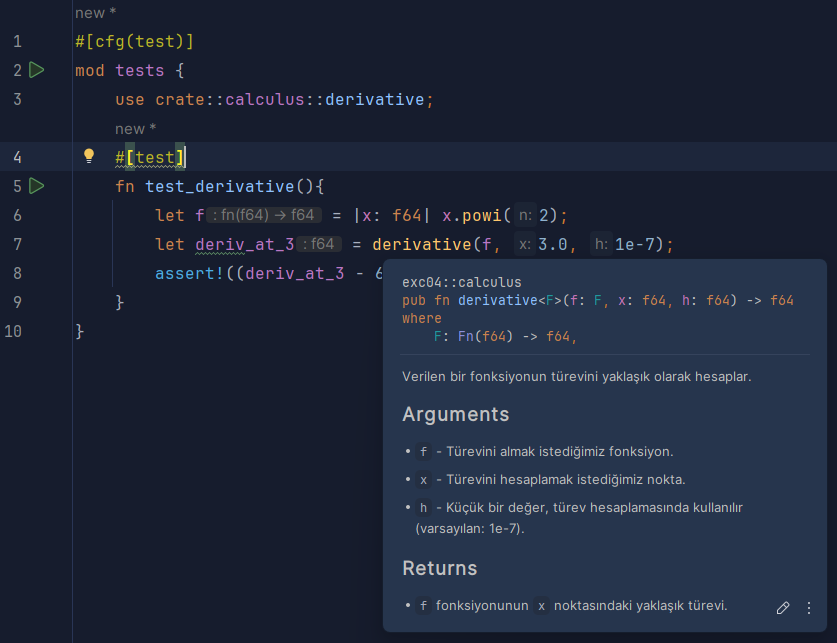This screenshot has width=837, height=643.
Task: Click the 'x' code chip in the Arguments list
Action: (422, 479)
